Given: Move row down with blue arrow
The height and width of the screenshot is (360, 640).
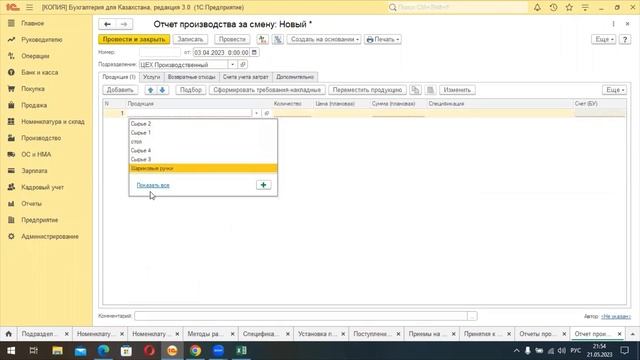Looking at the screenshot, I should [x=162, y=90].
